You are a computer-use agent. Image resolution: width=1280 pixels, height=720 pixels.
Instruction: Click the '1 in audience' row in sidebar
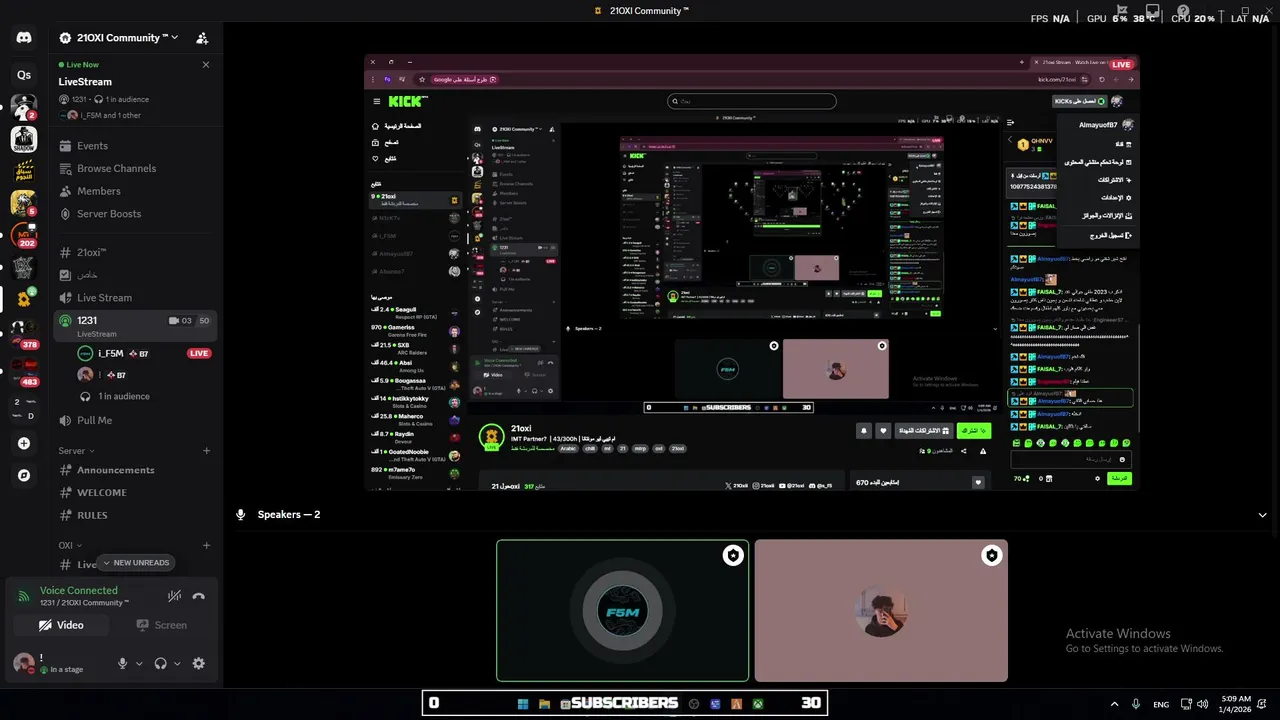coord(145,397)
